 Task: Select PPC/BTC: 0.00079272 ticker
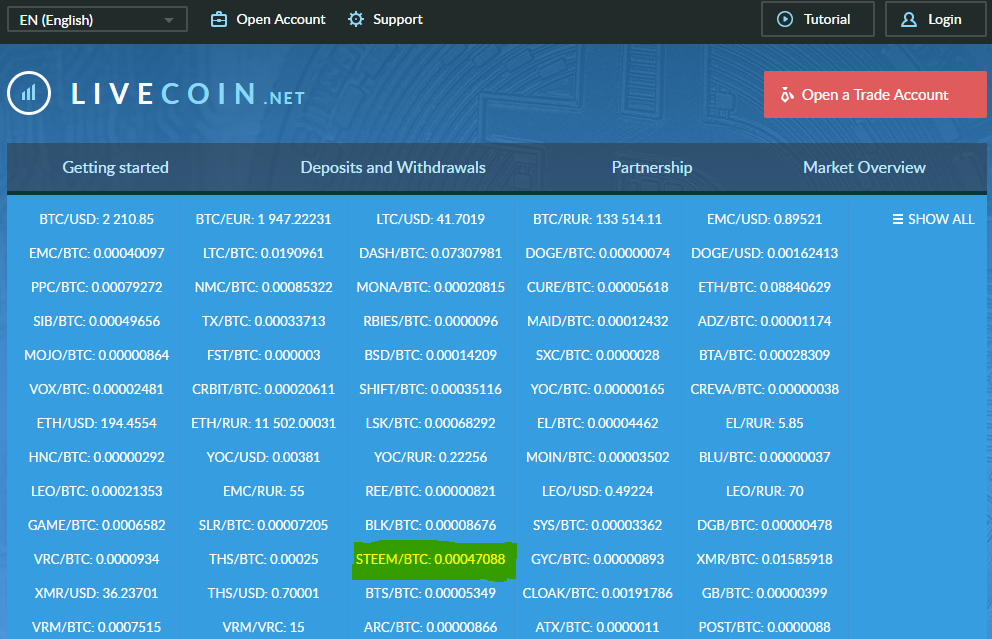(97, 288)
